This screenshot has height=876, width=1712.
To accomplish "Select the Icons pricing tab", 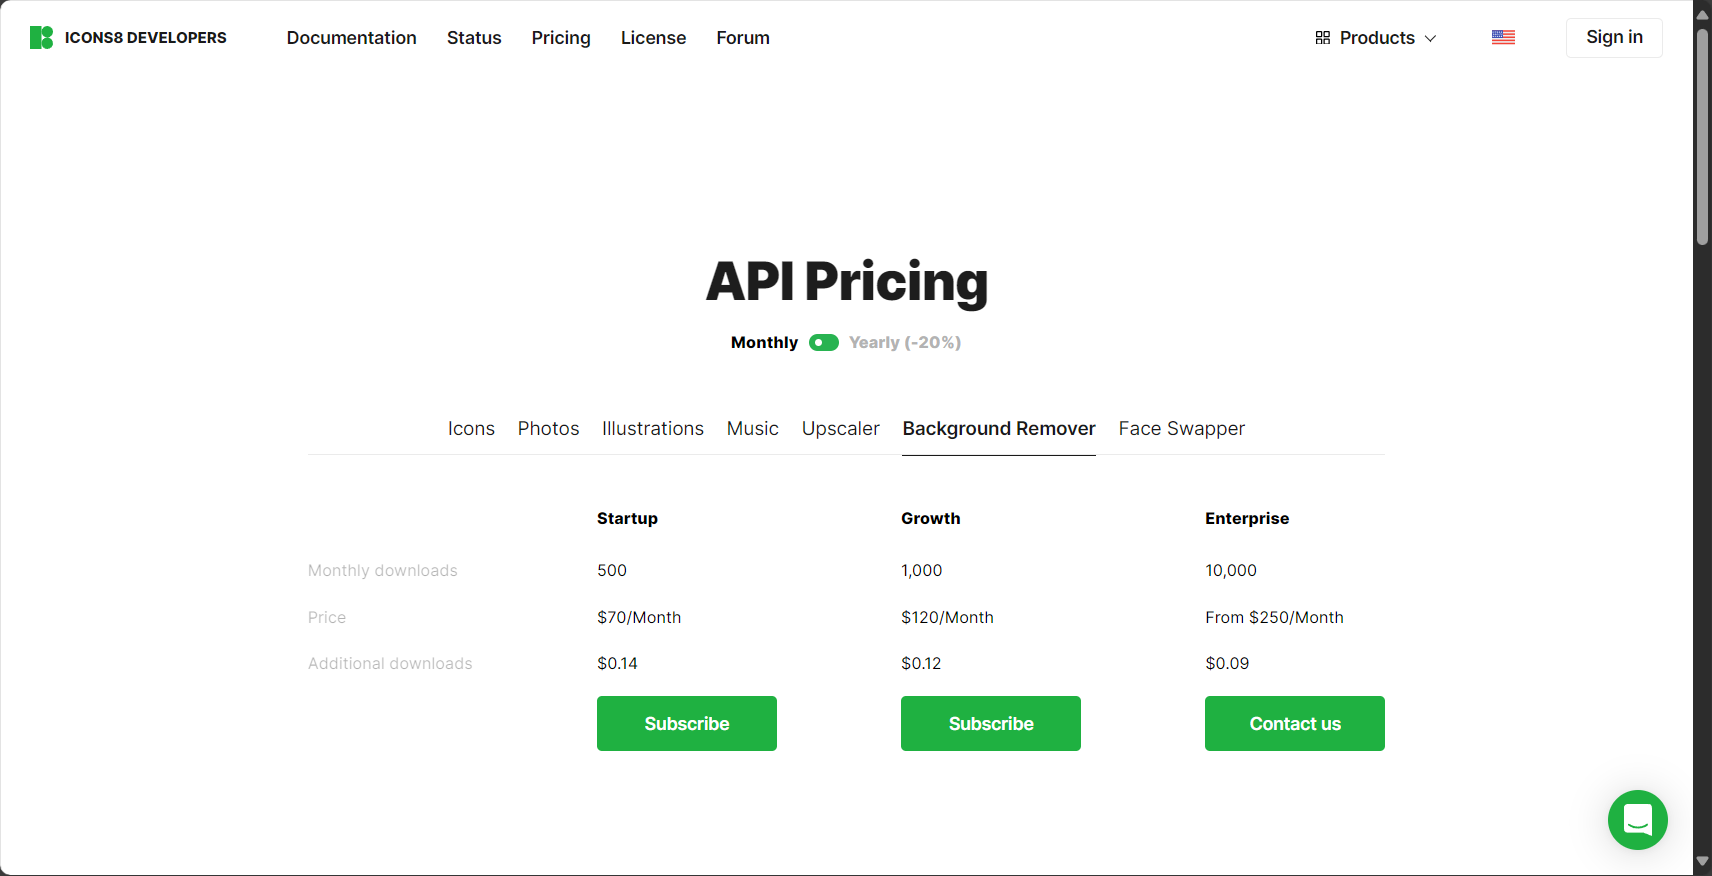I will pyautogui.click(x=471, y=429).
